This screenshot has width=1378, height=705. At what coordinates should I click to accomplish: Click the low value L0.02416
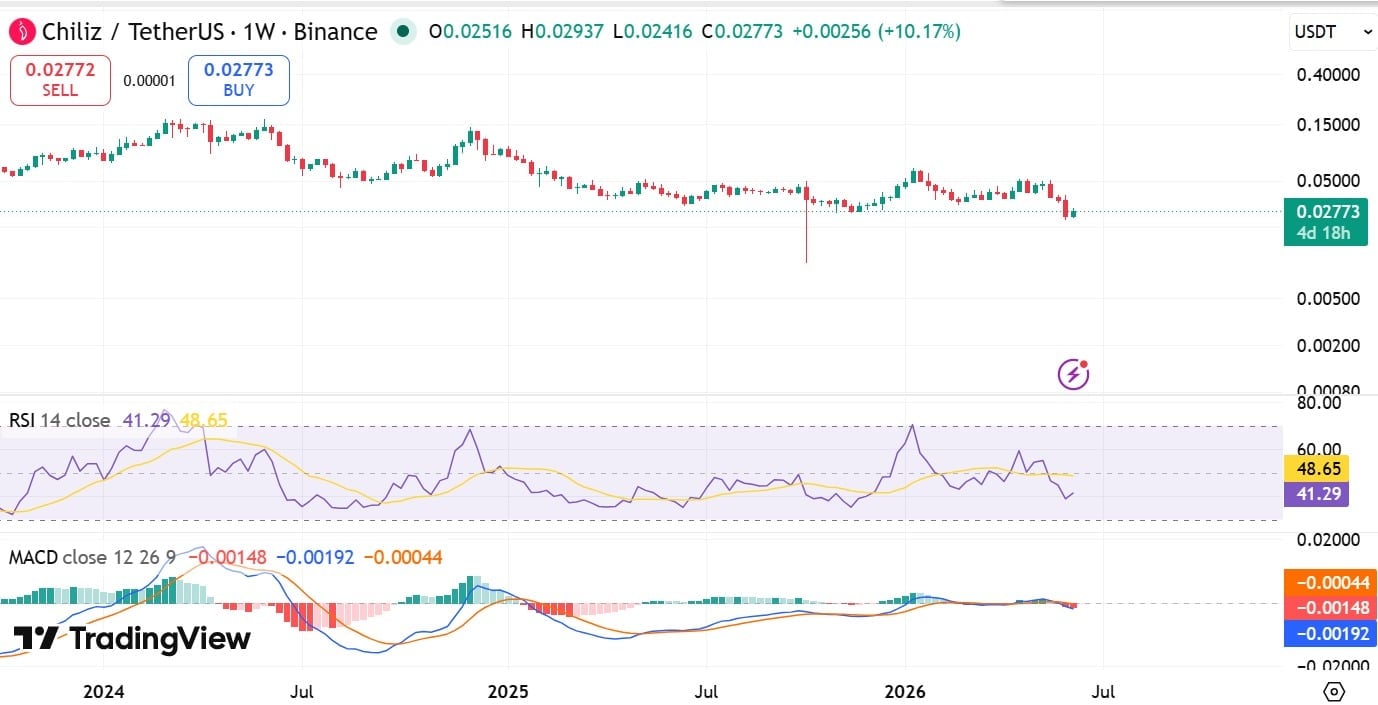pos(654,32)
